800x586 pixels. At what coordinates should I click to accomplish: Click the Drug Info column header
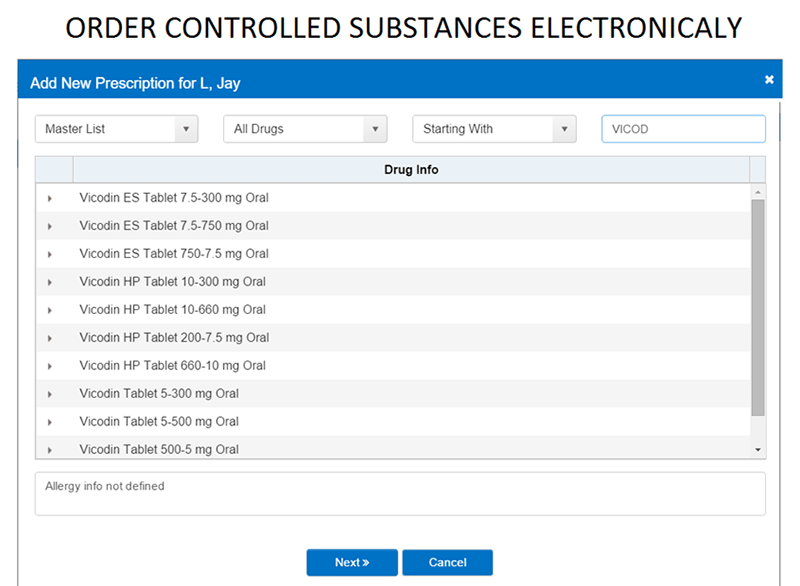tap(411, 169)
